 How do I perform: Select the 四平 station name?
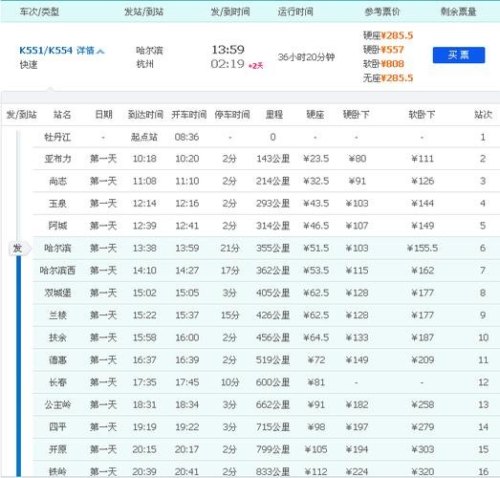pyautogui.click(x=58, y=427)
